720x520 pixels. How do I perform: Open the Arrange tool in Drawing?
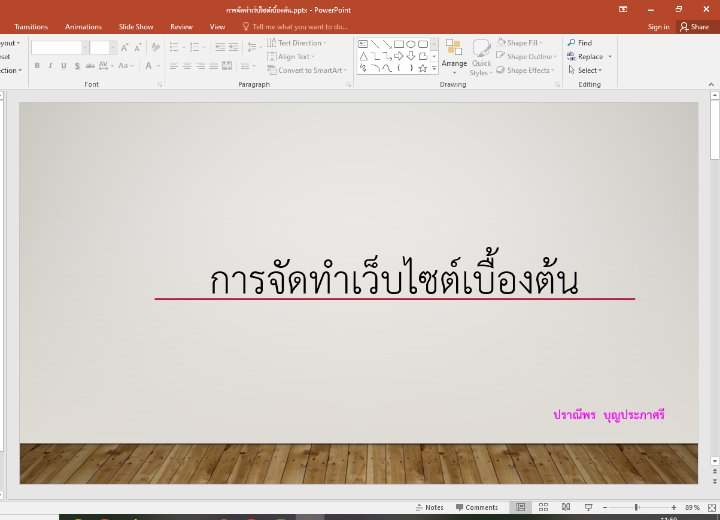(454, 54)
